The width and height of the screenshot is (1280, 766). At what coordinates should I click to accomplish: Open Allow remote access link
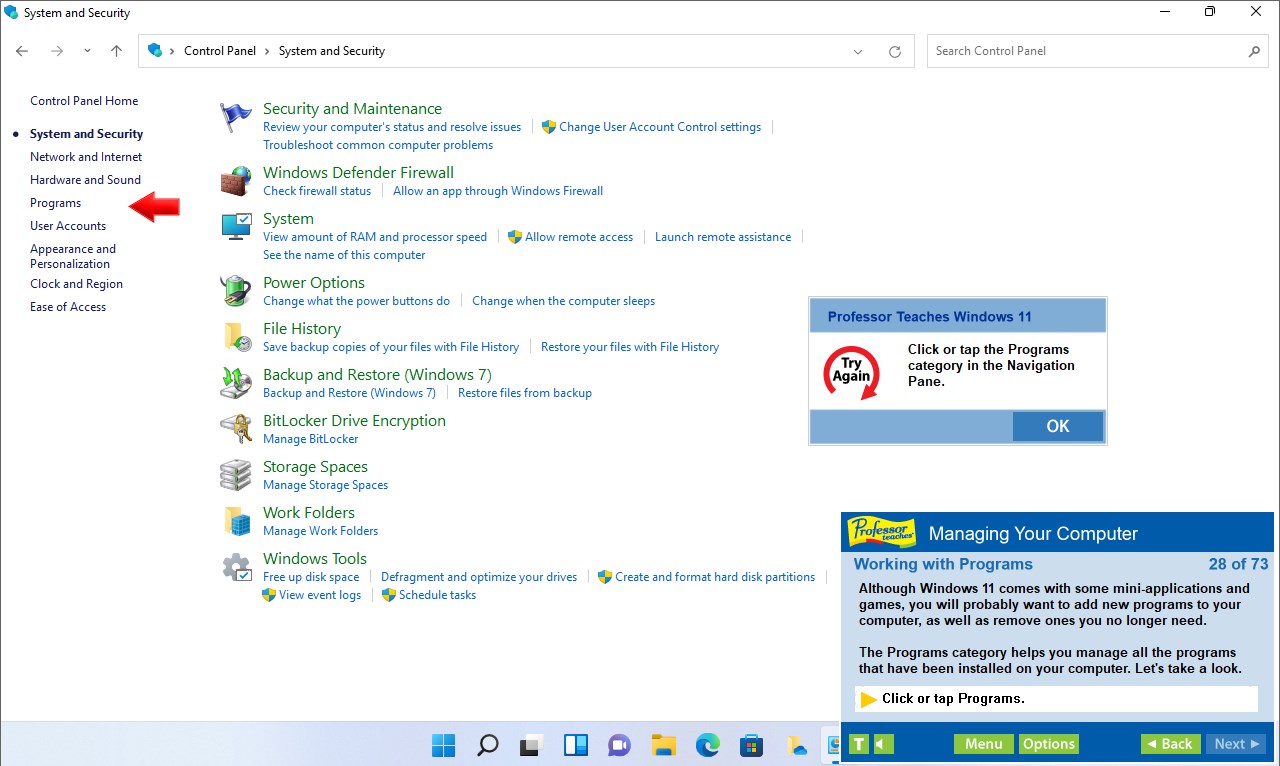point(579,237)
